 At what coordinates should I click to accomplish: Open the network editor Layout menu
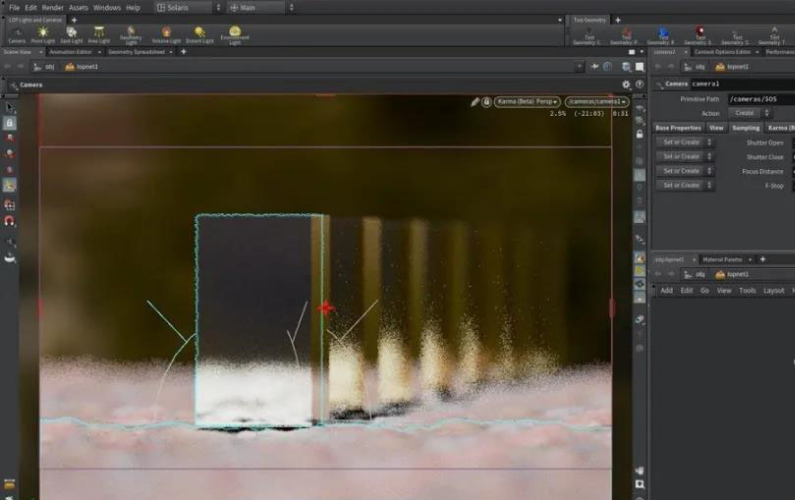tap(774, 291)
